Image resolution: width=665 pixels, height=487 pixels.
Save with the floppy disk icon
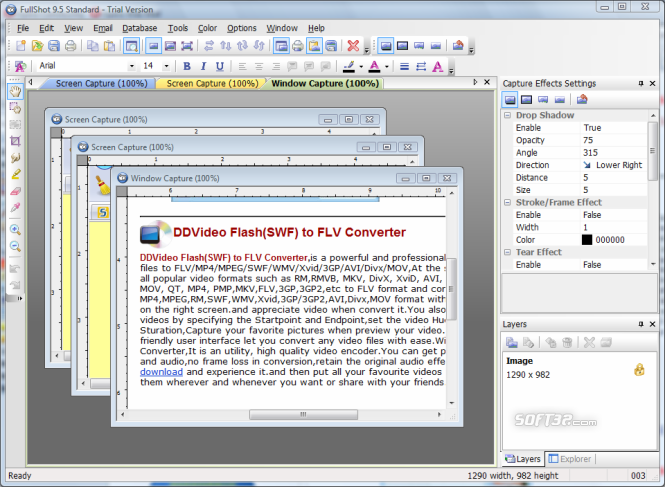pyautogui.click(x=54, y=45)
